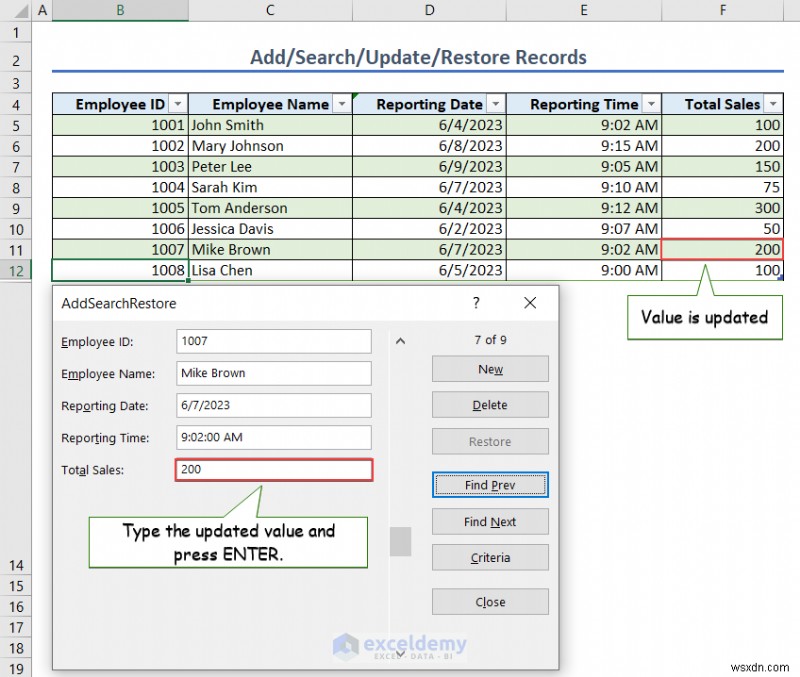Select row 12 header
800x677 pixels.
point(16,270)
